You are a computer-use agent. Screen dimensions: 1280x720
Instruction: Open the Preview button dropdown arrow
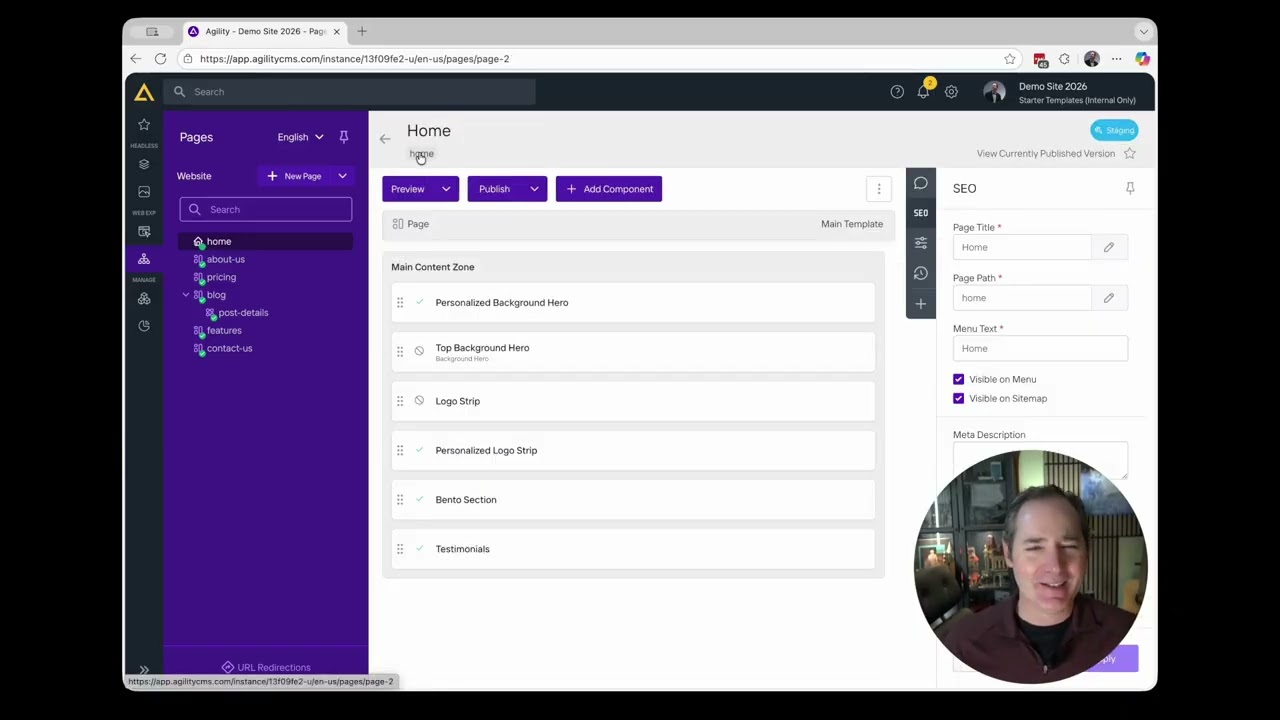tap(446, 189)
